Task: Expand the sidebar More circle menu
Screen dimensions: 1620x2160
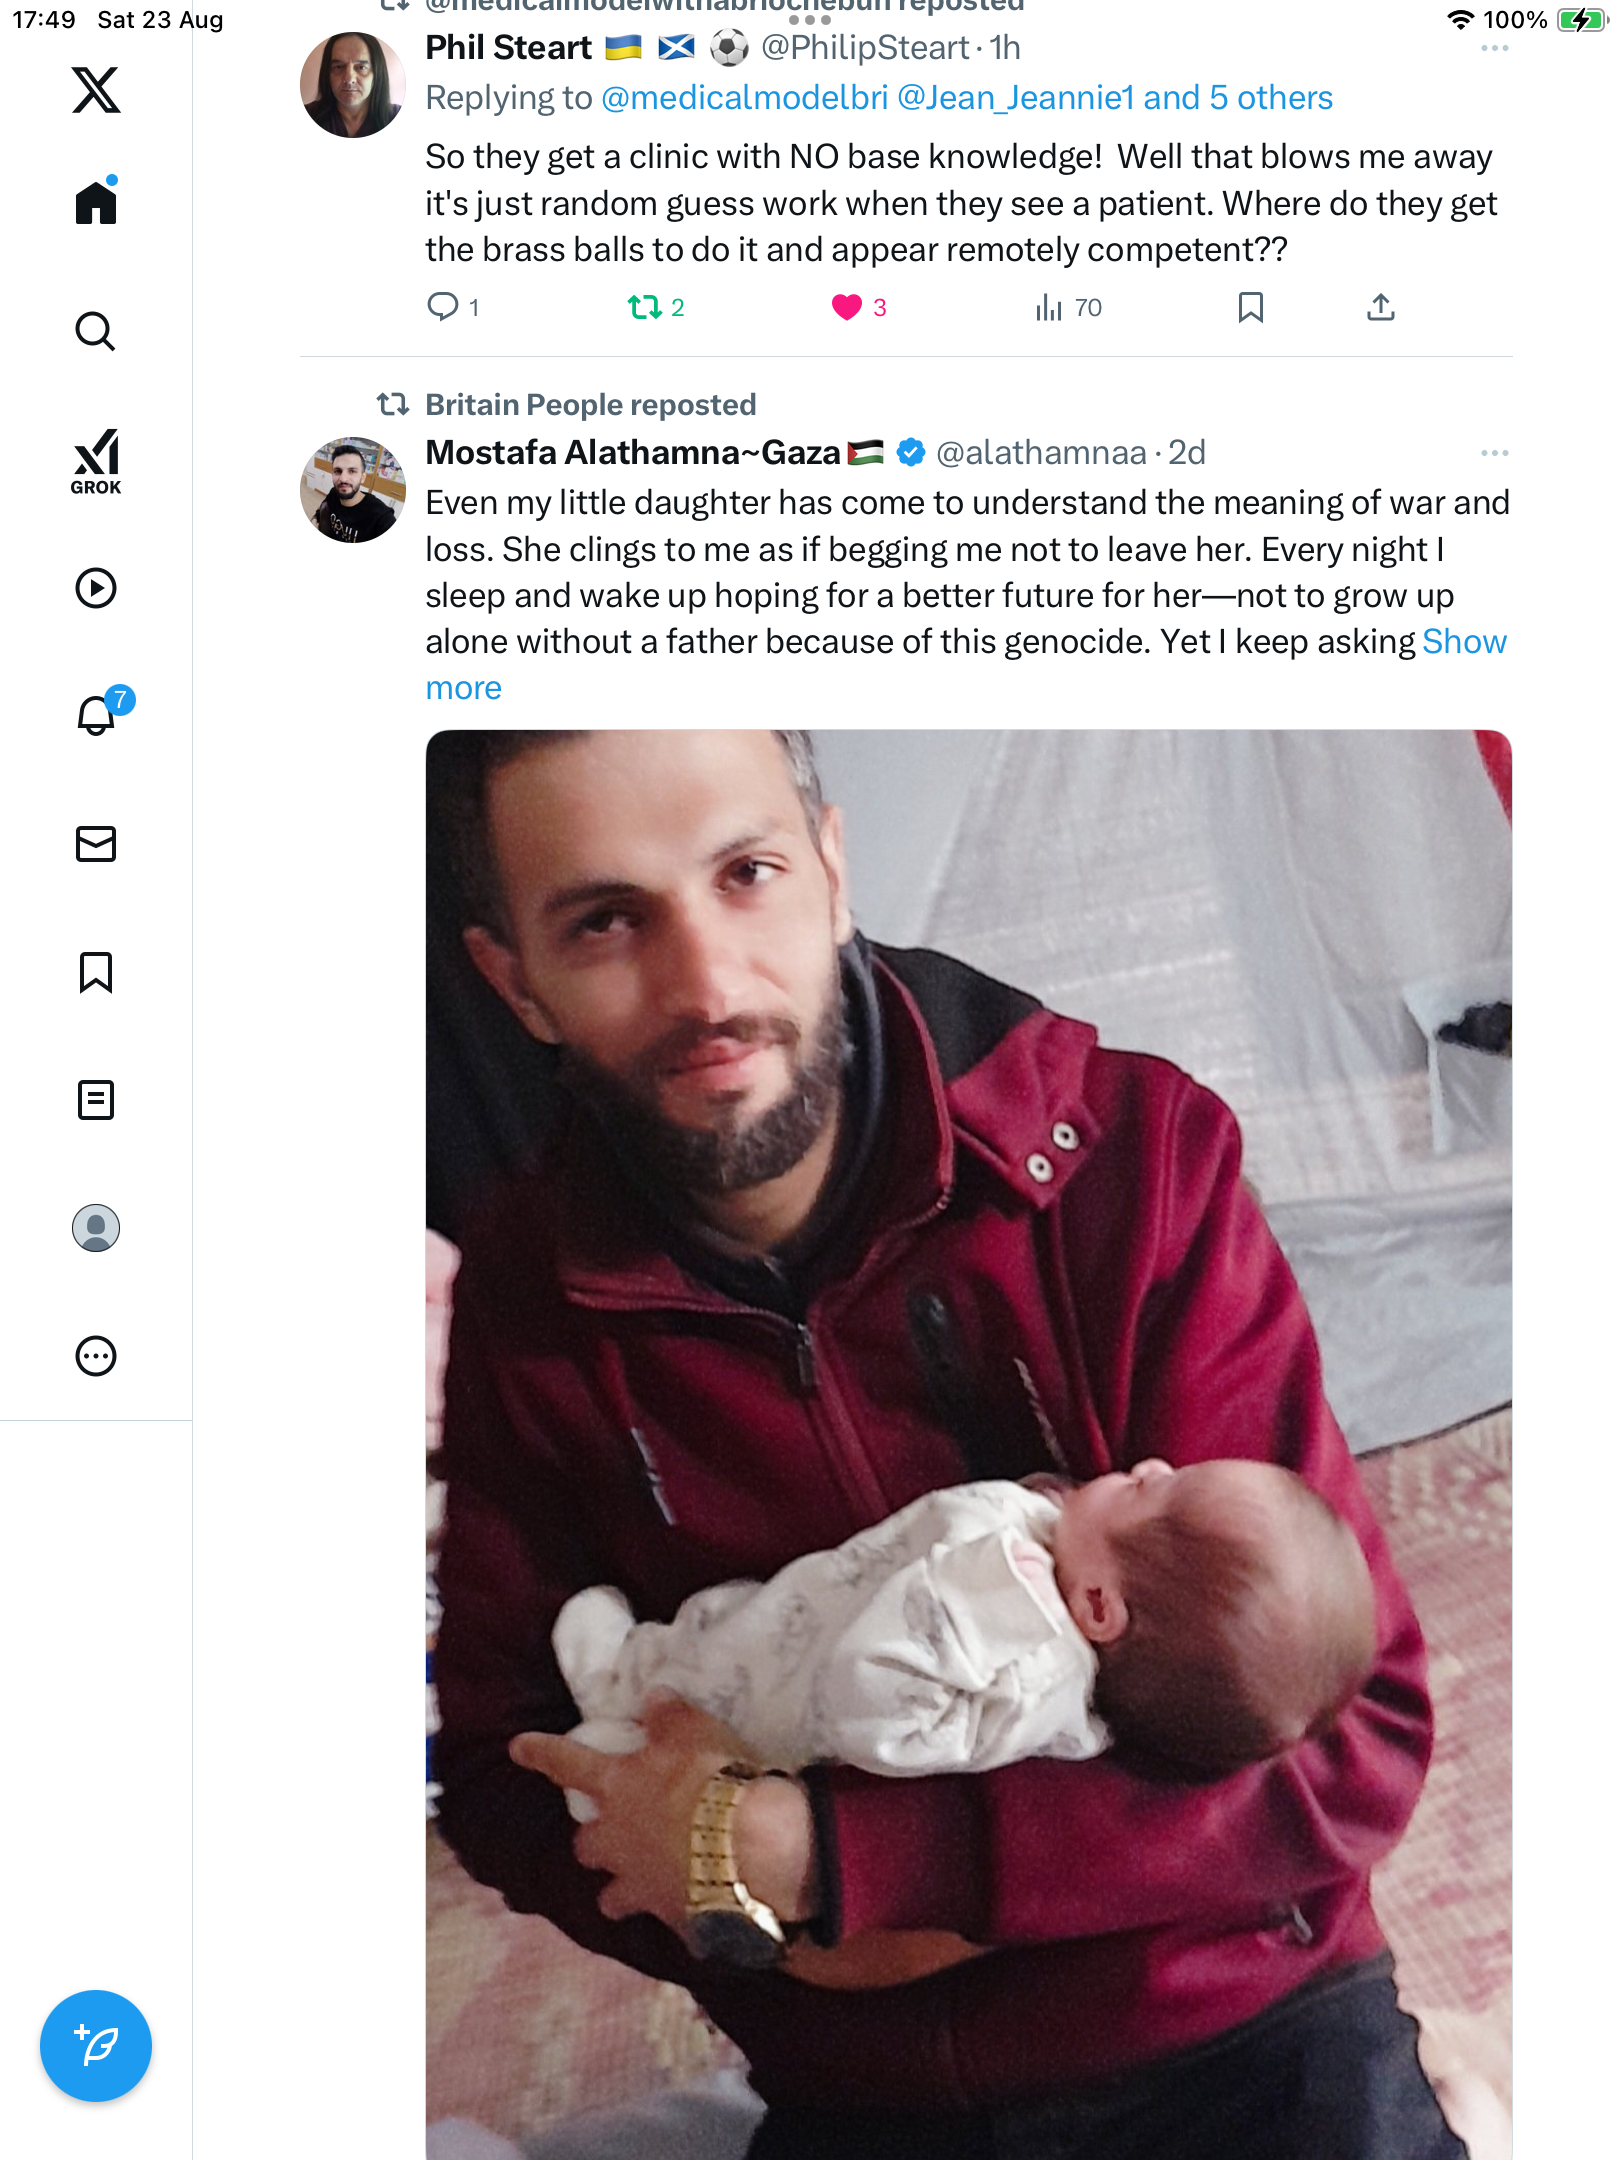Action: [x=96, y=1356]
